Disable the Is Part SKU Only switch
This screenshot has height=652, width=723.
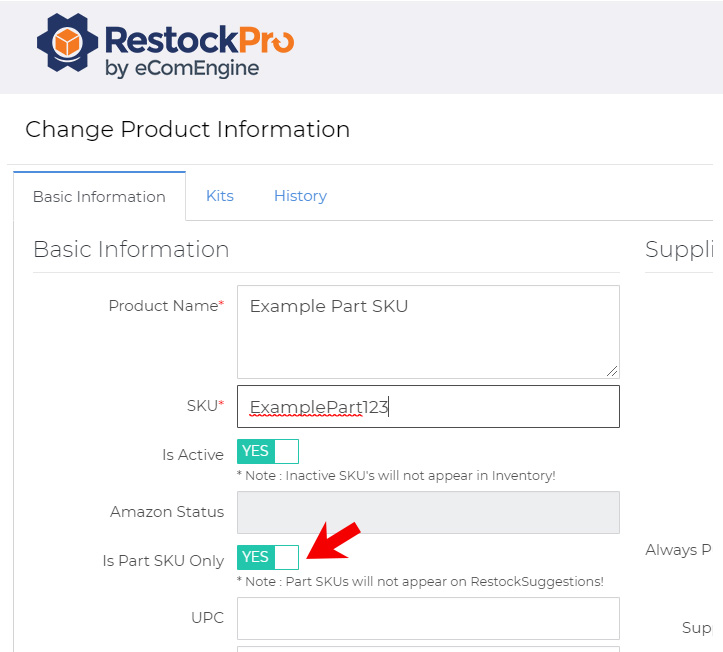[268, 557]
